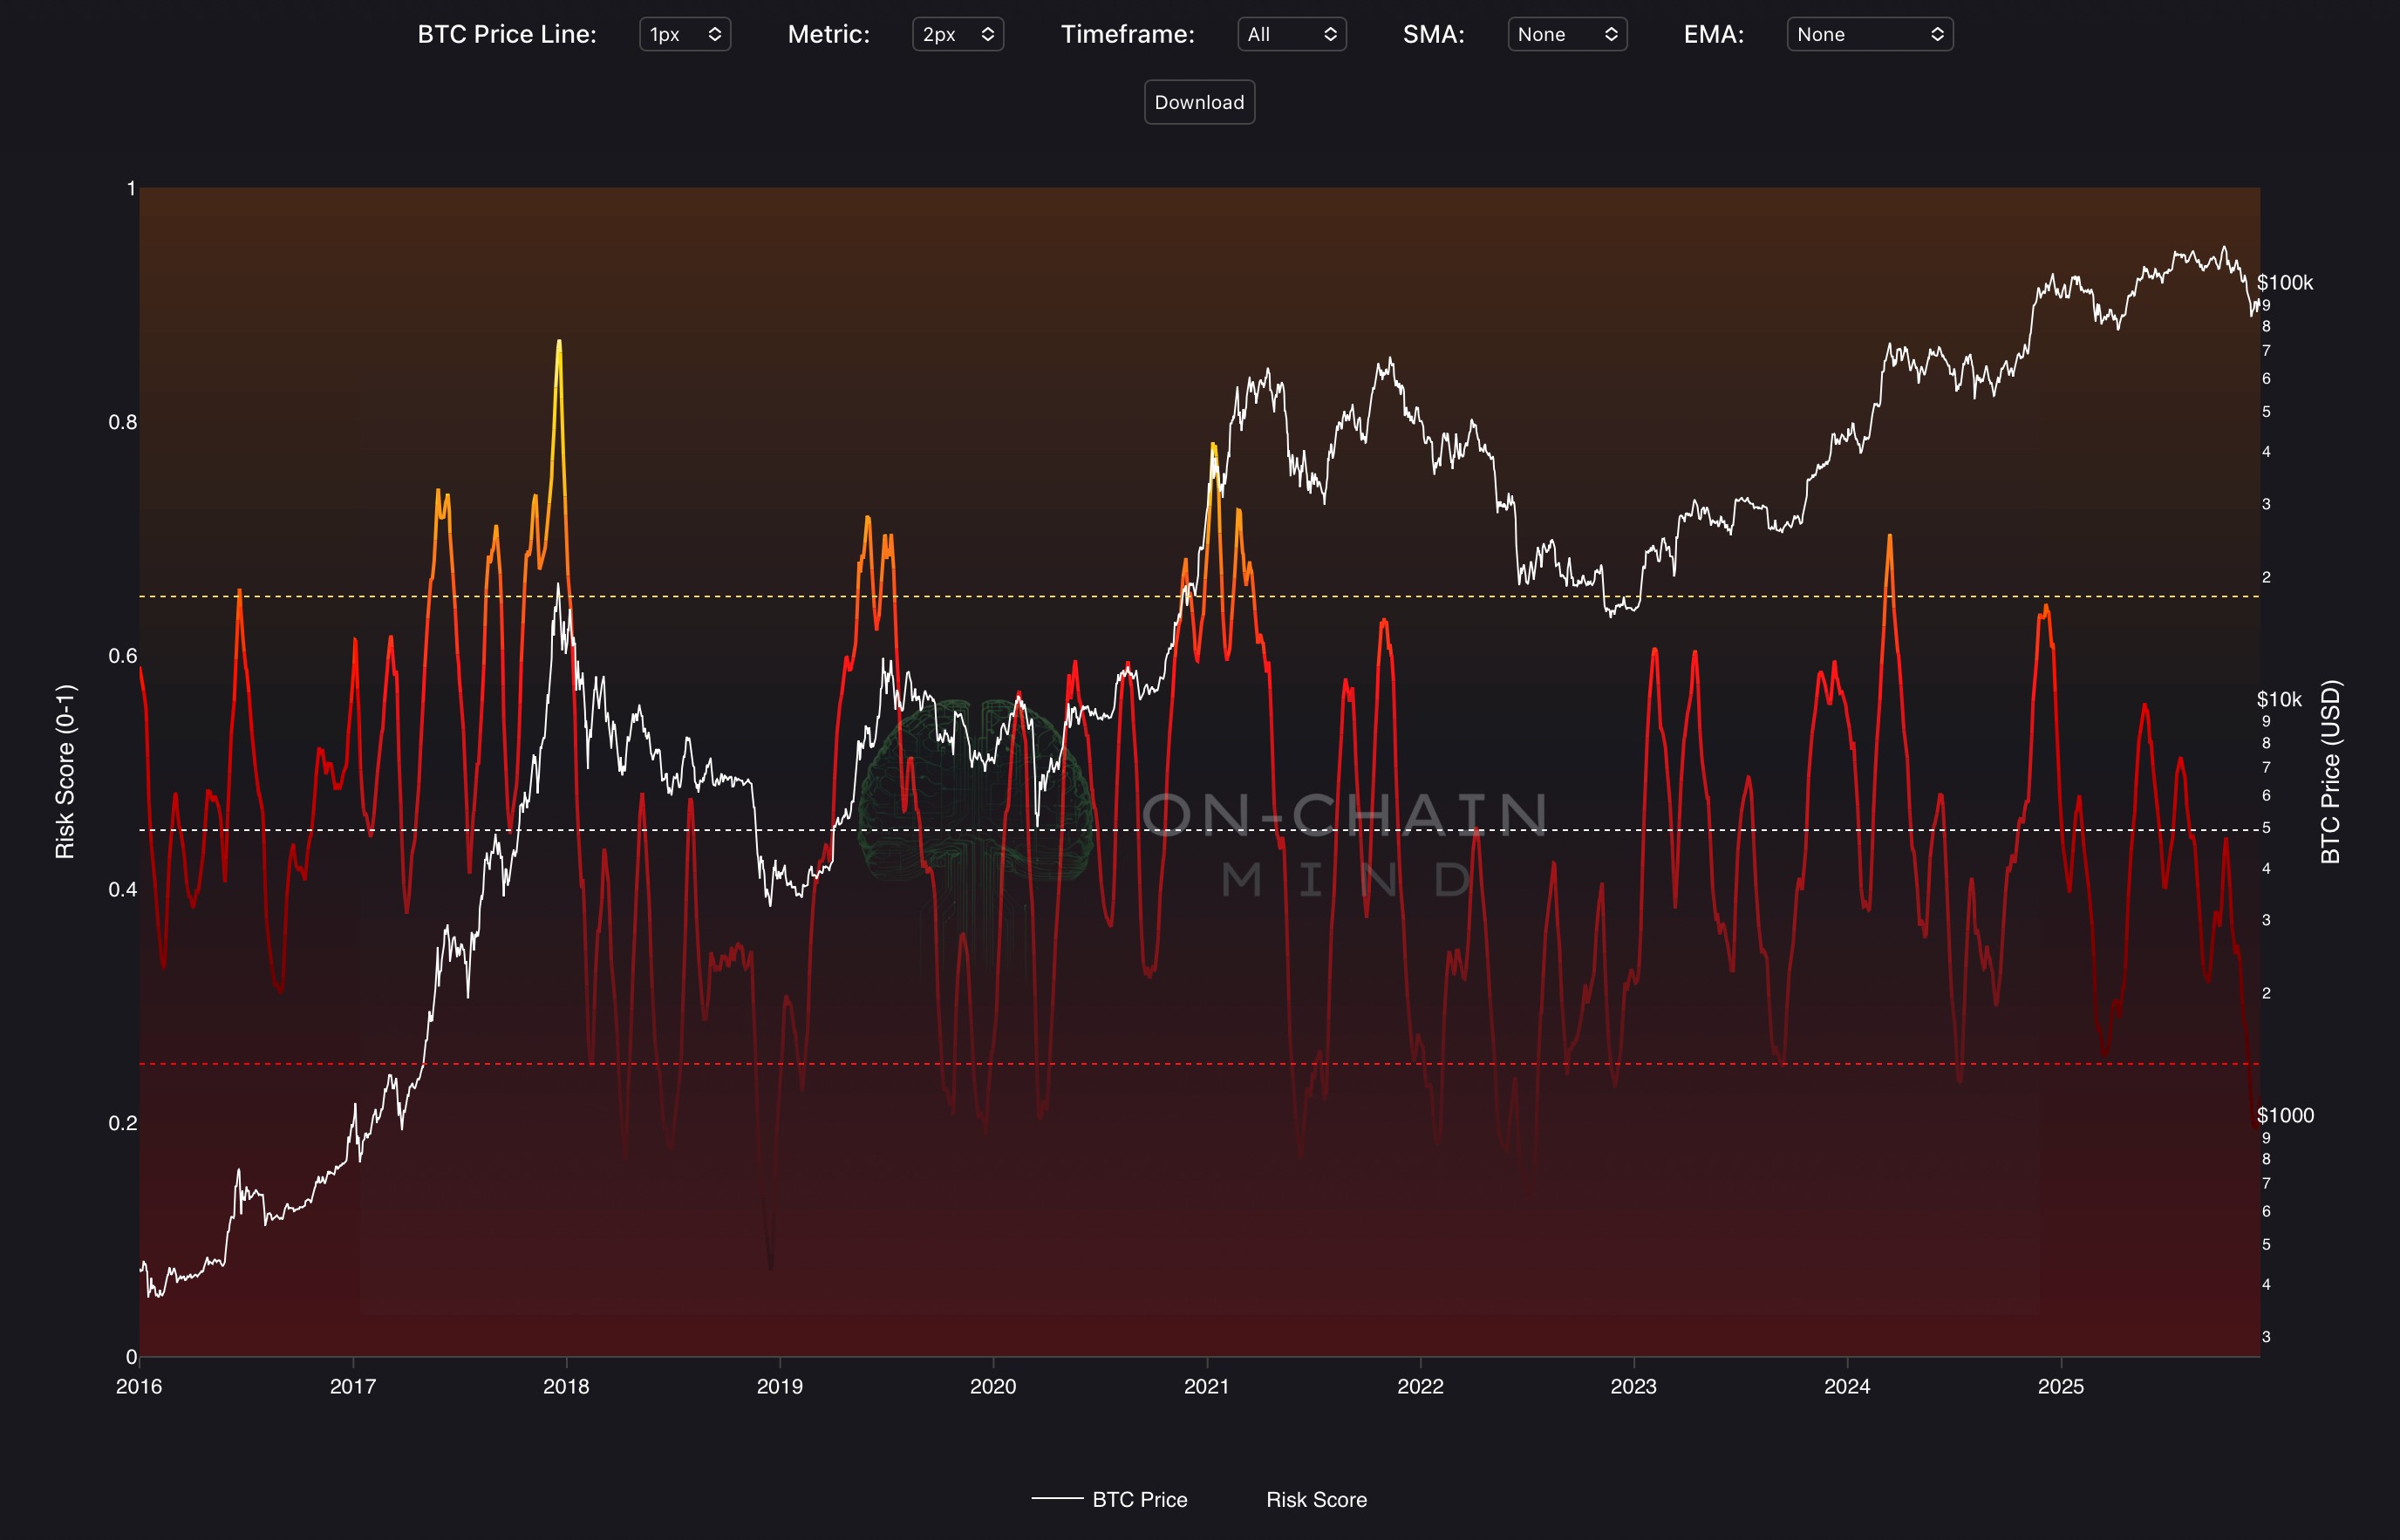Viewport: 2400px width, 1540px height.
Task: Open the SMA dropdown showing None
Action: point(1566,34)
